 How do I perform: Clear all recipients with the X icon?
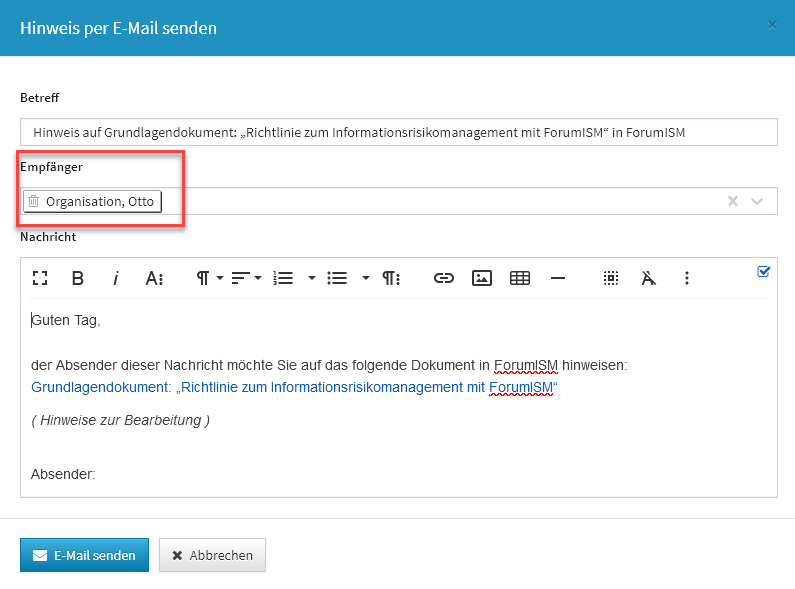(x=733, y=201)
